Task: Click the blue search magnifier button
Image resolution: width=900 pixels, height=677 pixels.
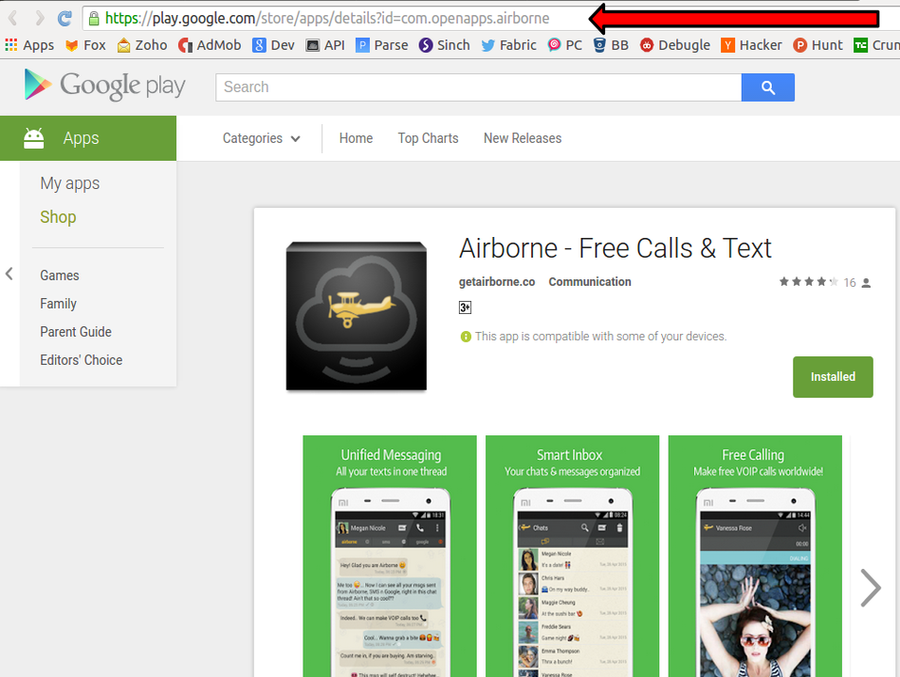Action: coord(768,87)
